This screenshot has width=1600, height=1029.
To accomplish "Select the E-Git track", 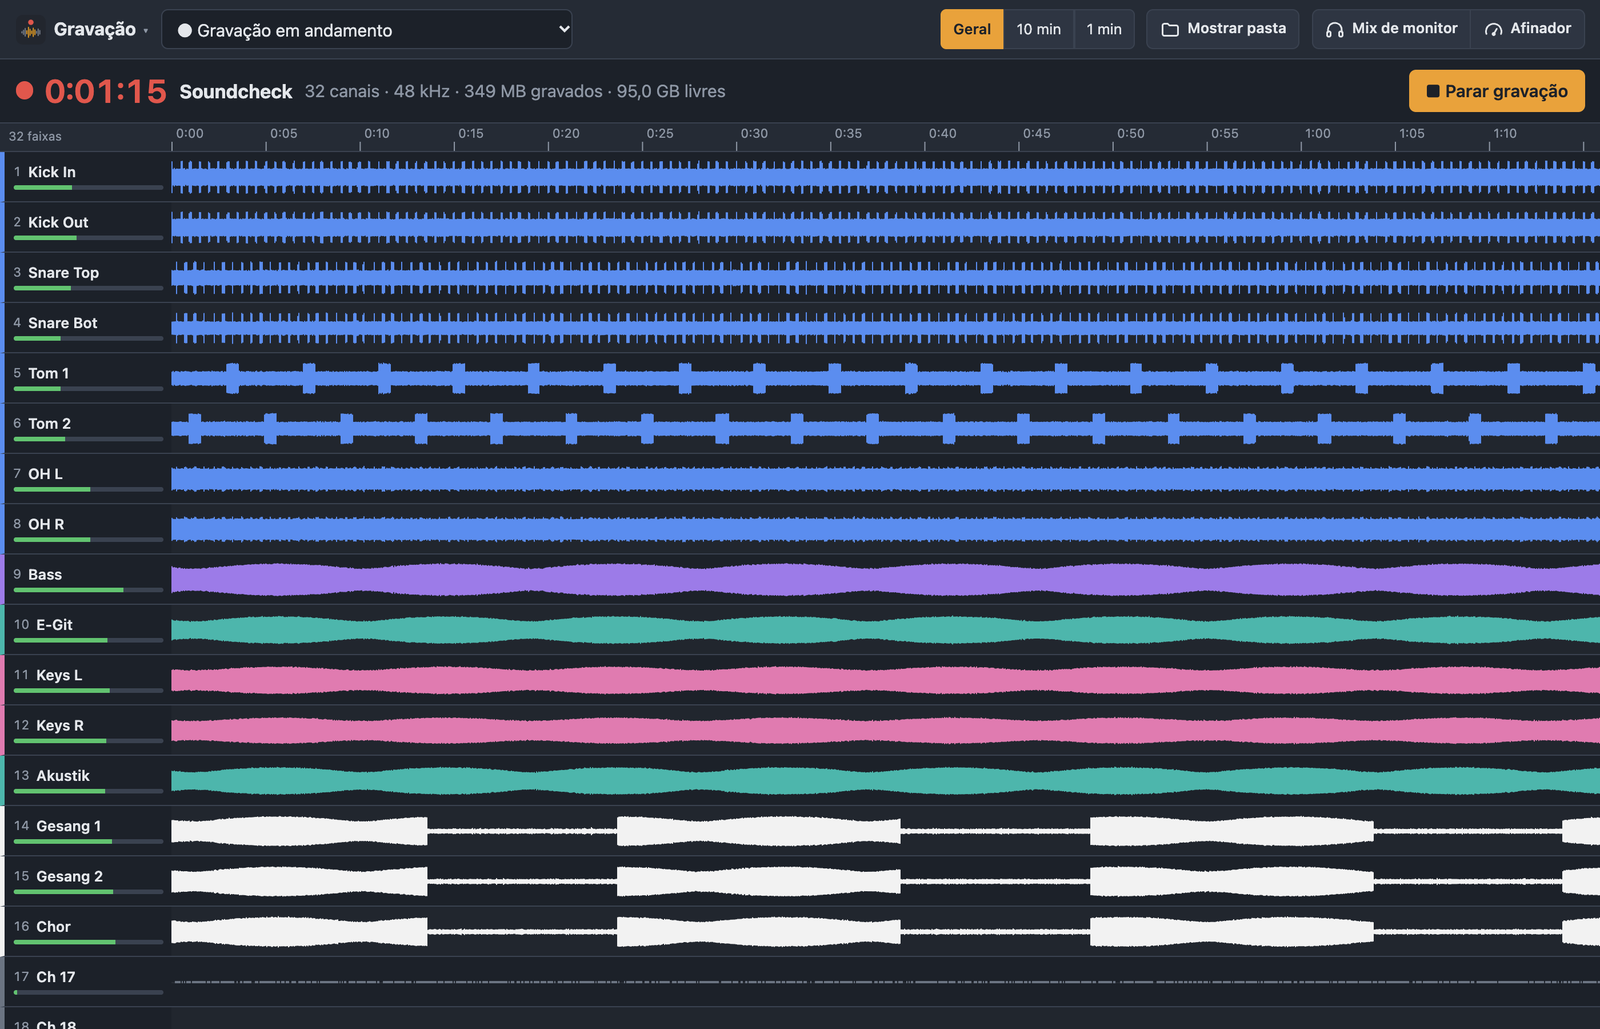I will pyautogui.click(x=86, y=630).
